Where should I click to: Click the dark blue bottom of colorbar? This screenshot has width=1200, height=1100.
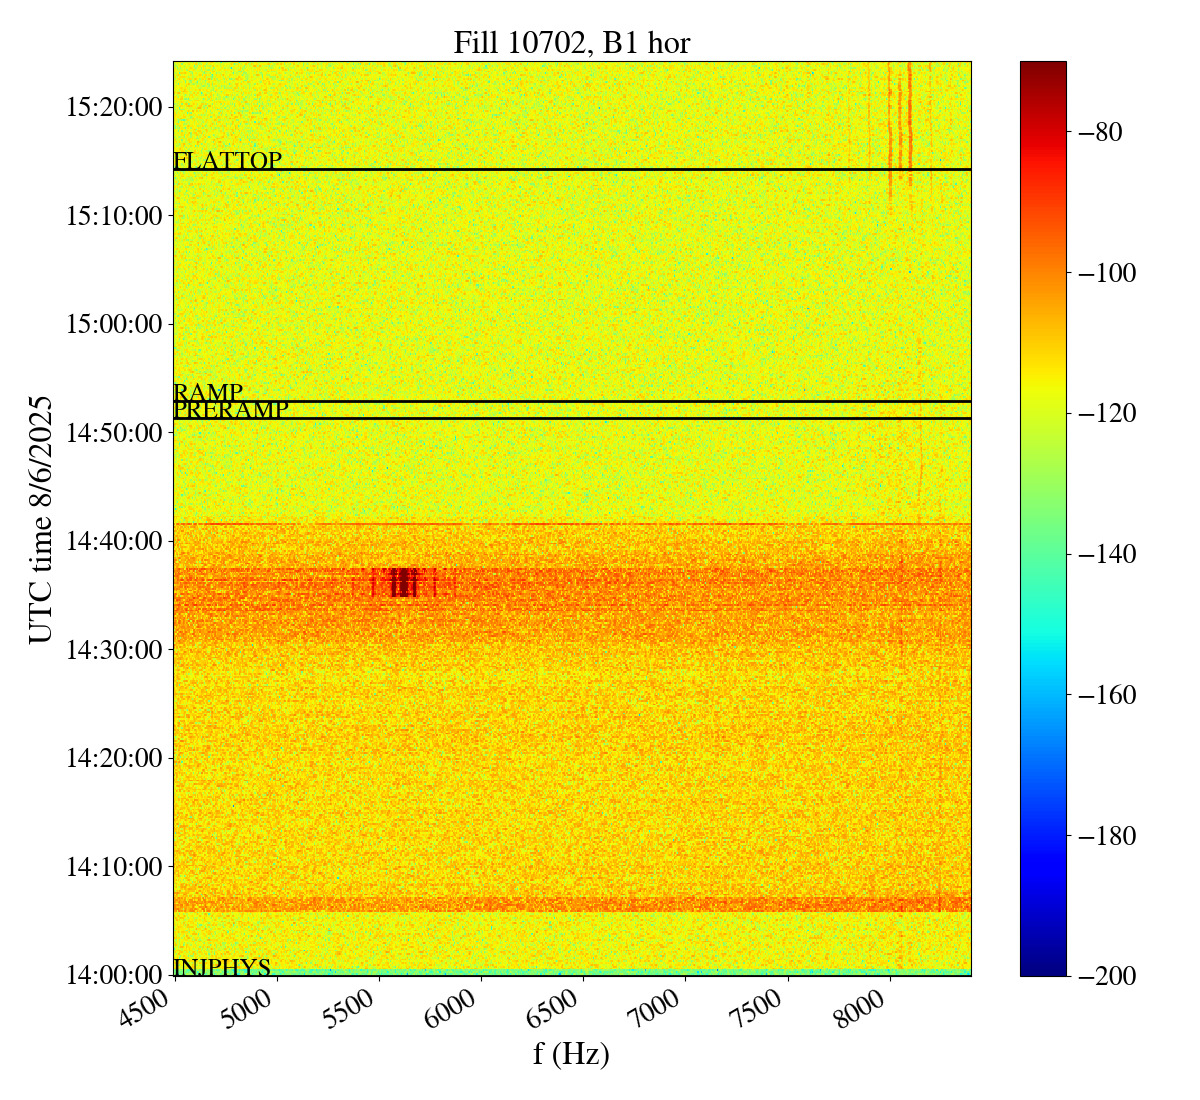1043,968
